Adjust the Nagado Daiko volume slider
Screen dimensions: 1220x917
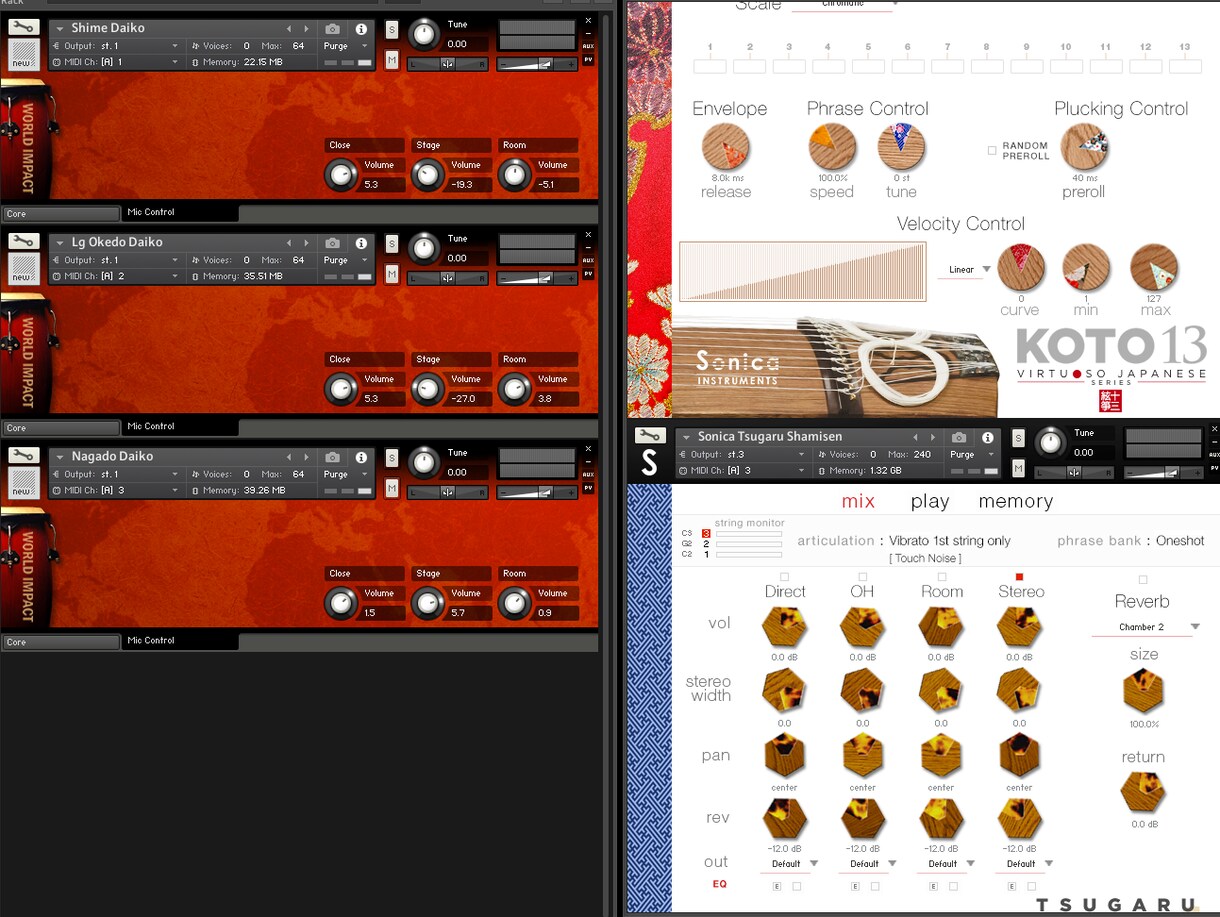538,492
